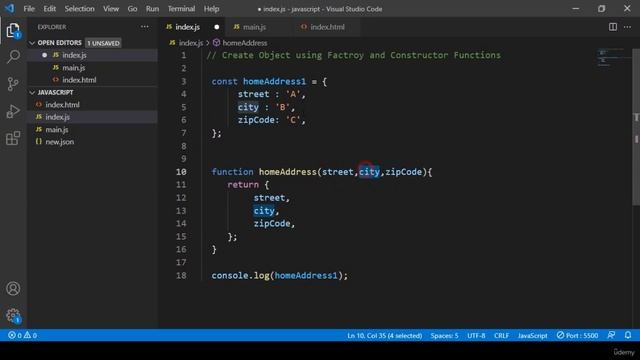
Task: Open the Extensions view
Action: click(13, 138)
